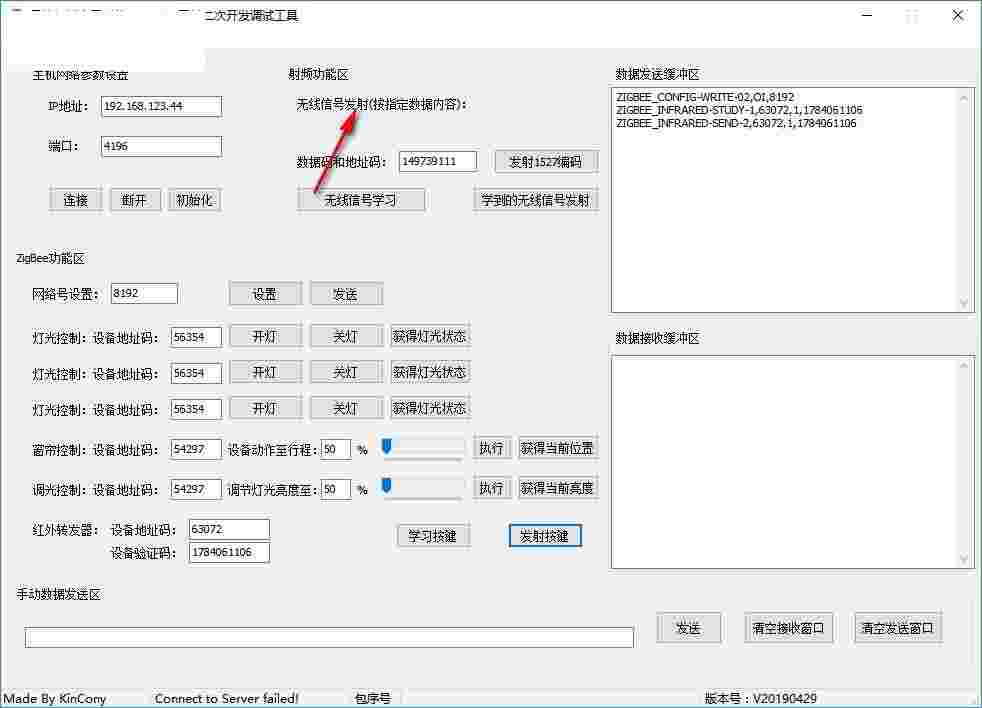Click 关灯 in second 灯光控制 row
Screen dimensions: 982x708
[346, 373]
